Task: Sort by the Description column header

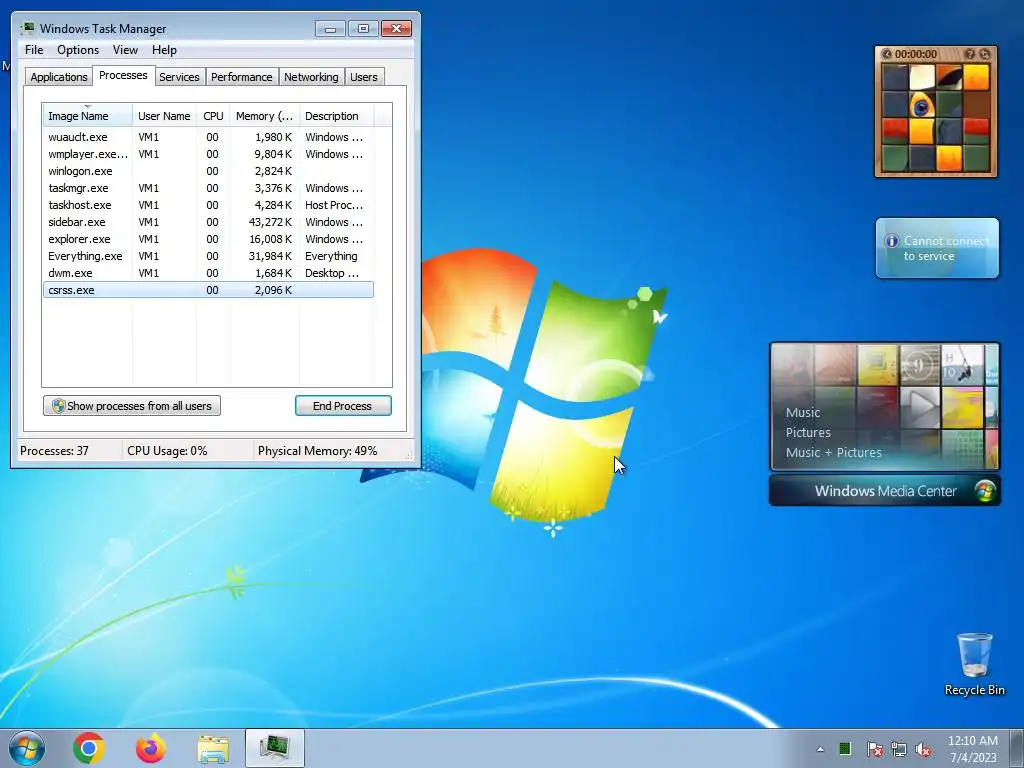Action: pos(336,116)
